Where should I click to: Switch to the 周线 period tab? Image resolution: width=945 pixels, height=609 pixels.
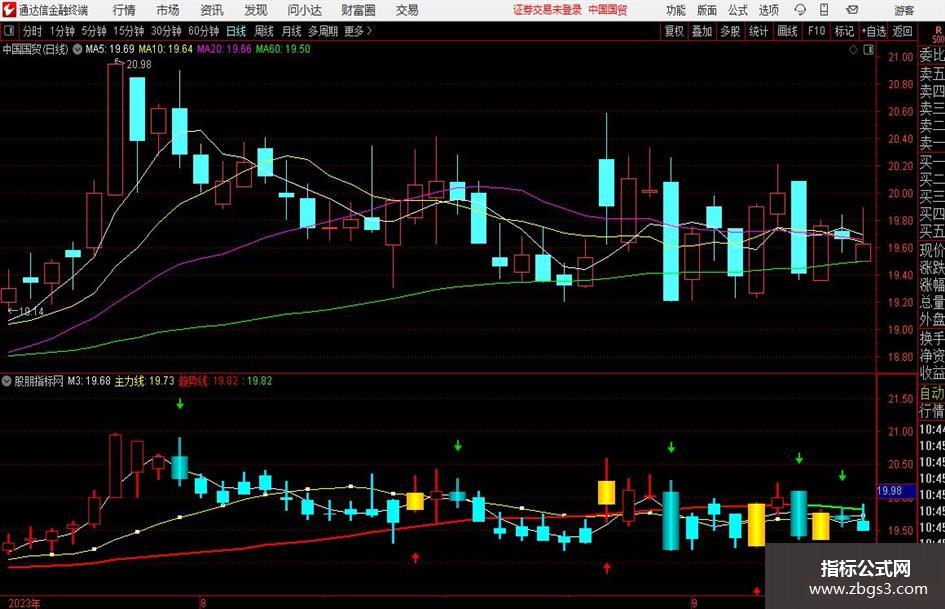264,31
